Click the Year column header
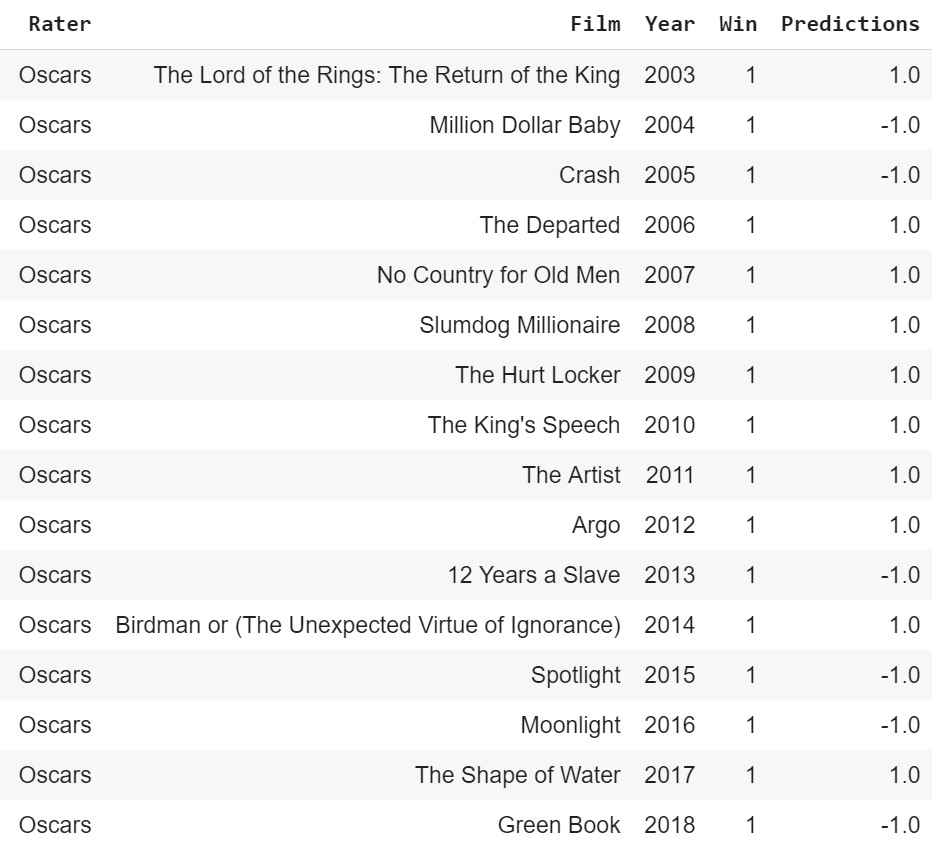 (x=670, y=24)
